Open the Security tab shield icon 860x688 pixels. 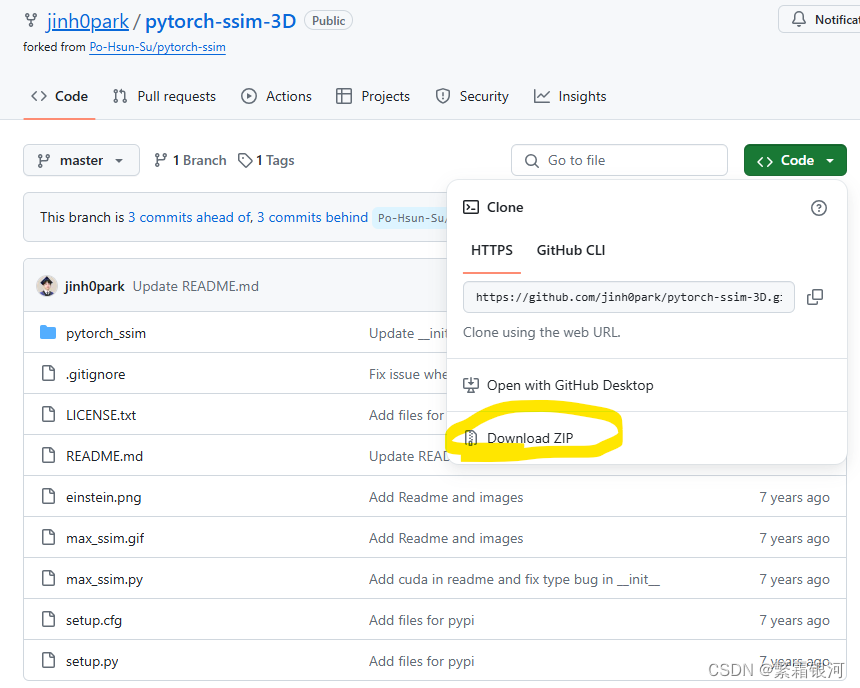click(x=441, y=96)
